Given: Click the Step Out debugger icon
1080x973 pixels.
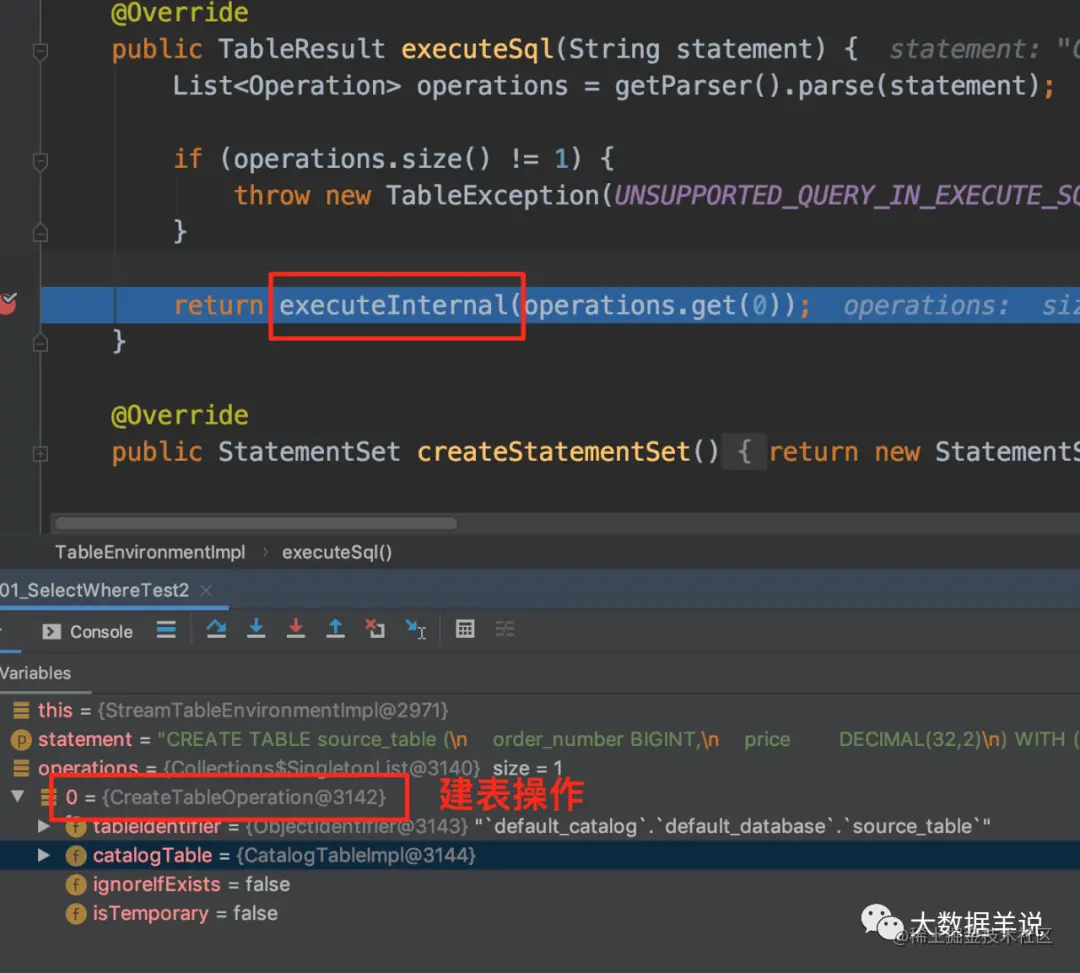Looking at the screenshot, I should (x=335, y=629).
